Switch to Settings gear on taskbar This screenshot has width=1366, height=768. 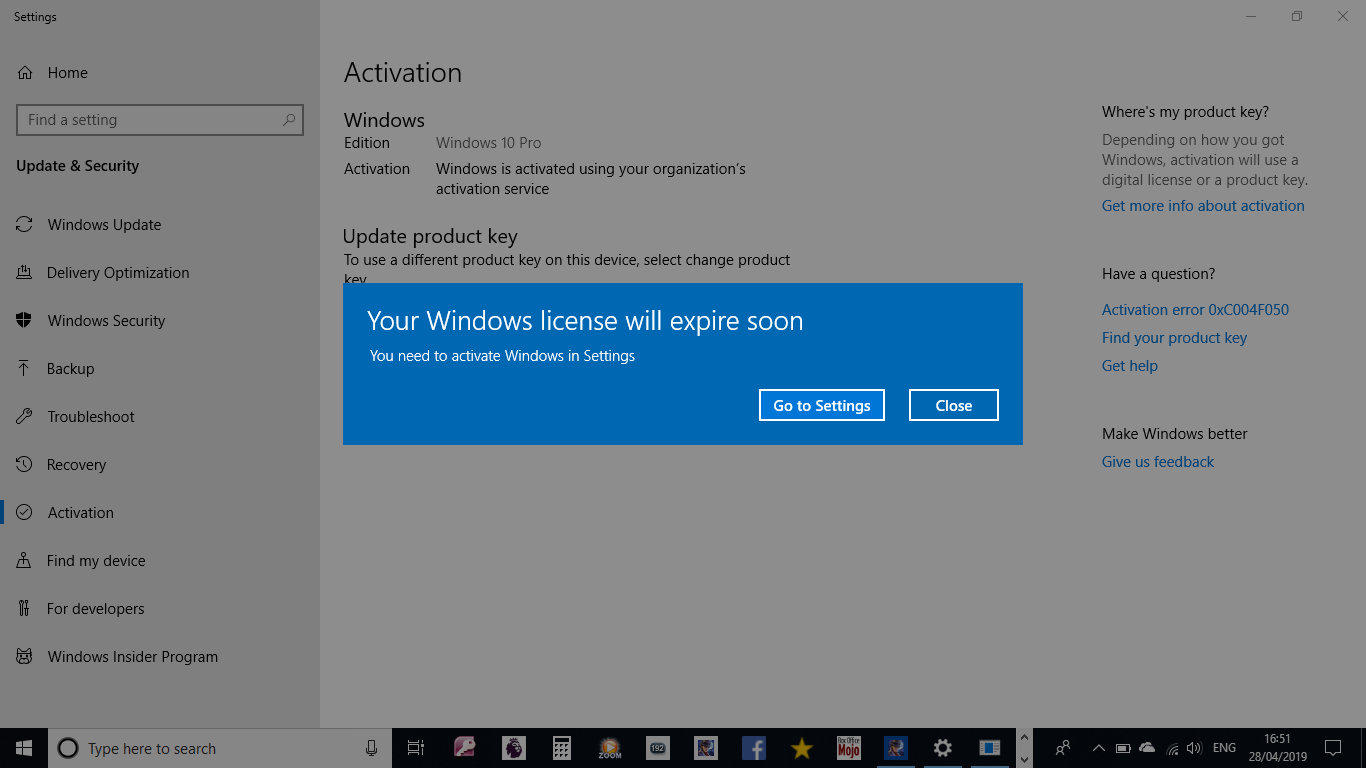click(x=942, y=748)
